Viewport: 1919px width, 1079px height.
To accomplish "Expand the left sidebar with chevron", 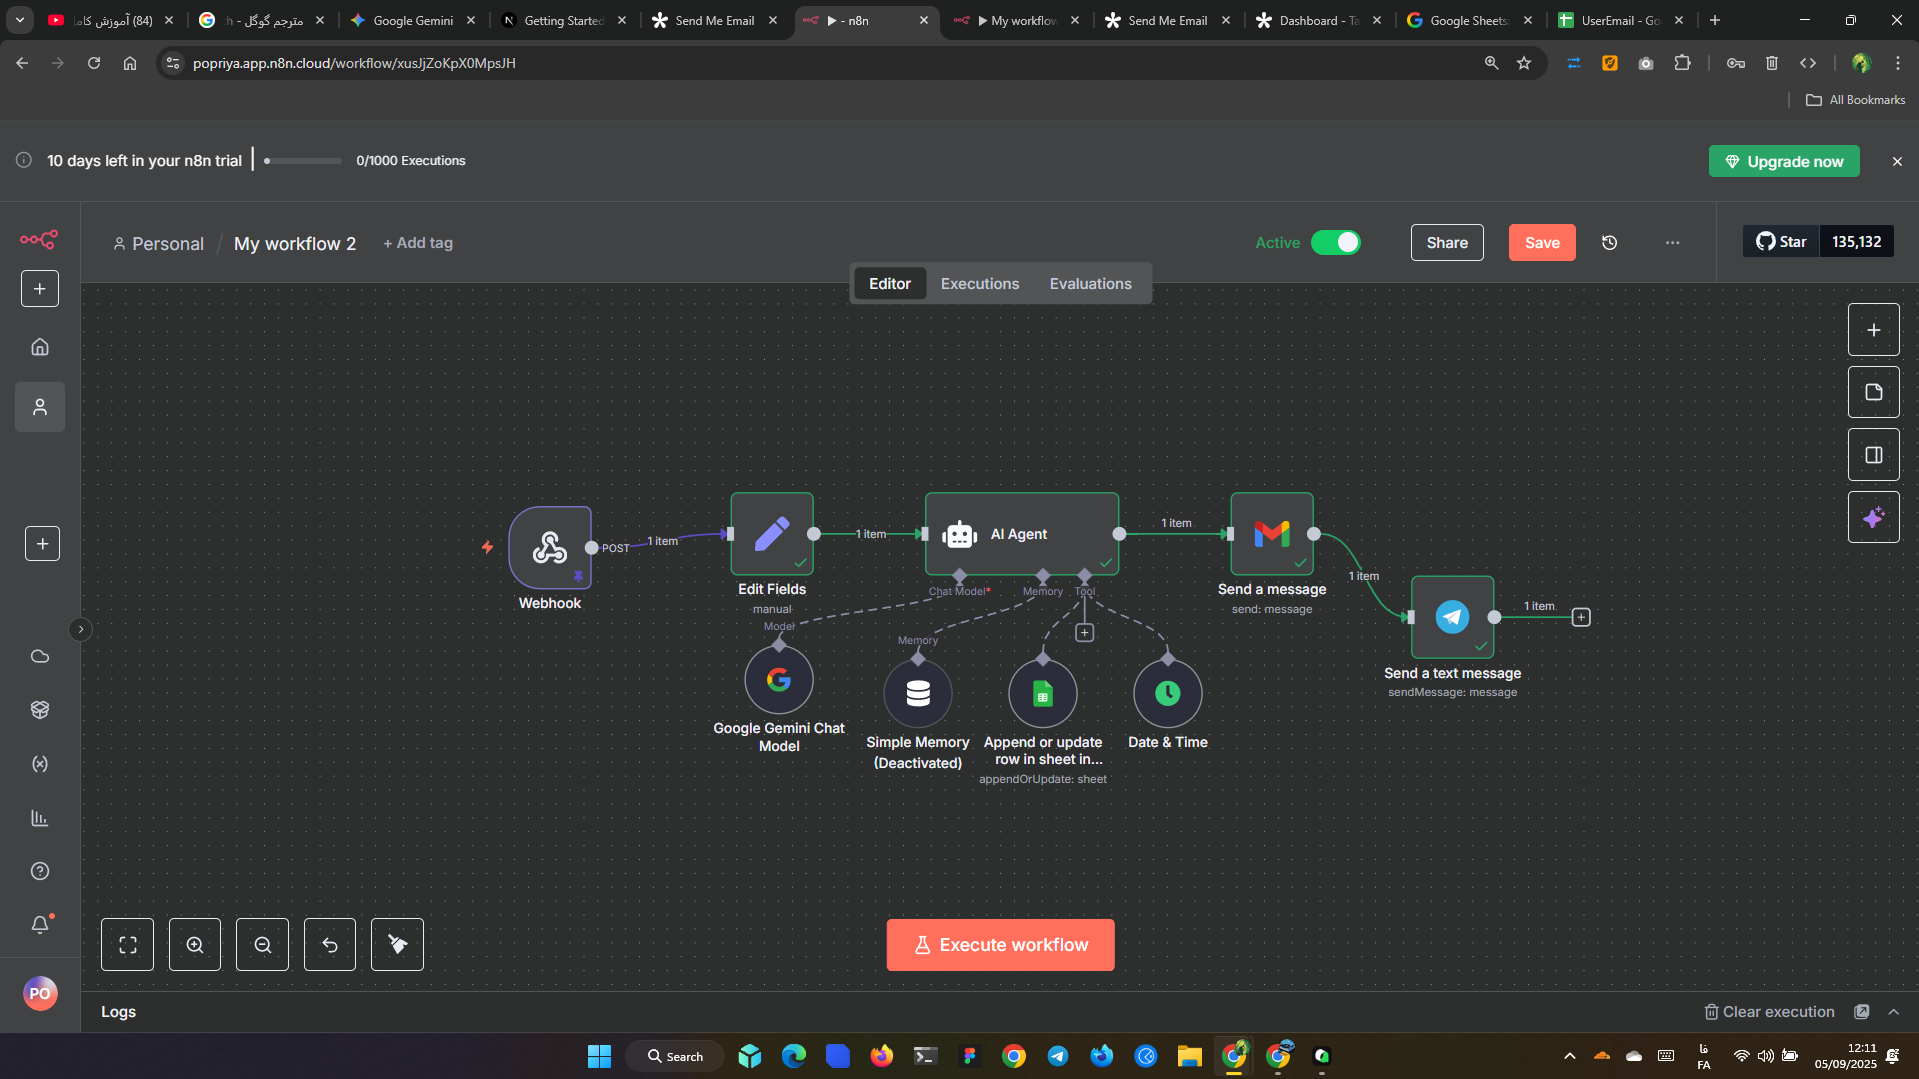I will [x=81, y=629].
